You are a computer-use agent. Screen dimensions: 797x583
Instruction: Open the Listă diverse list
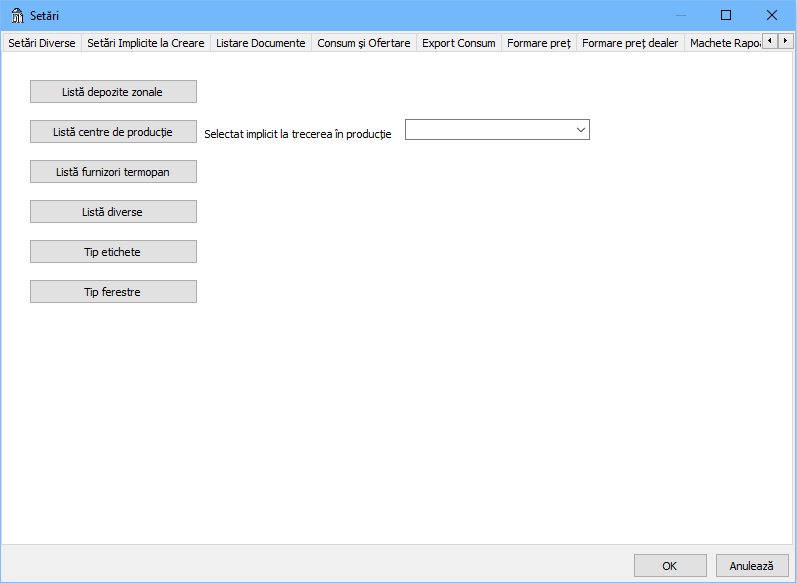113,212
